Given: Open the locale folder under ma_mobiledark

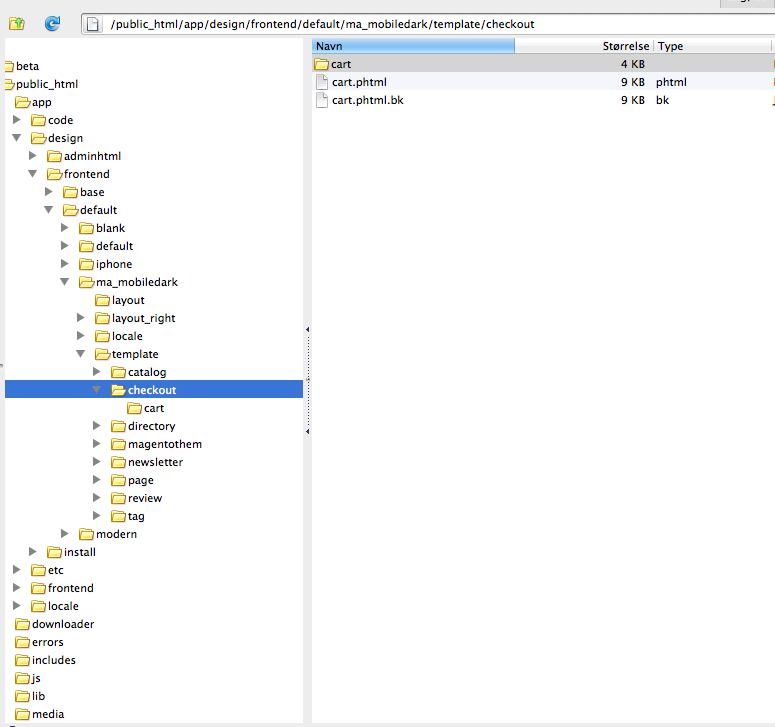Looking at the screenshot, I should (119, 336).
